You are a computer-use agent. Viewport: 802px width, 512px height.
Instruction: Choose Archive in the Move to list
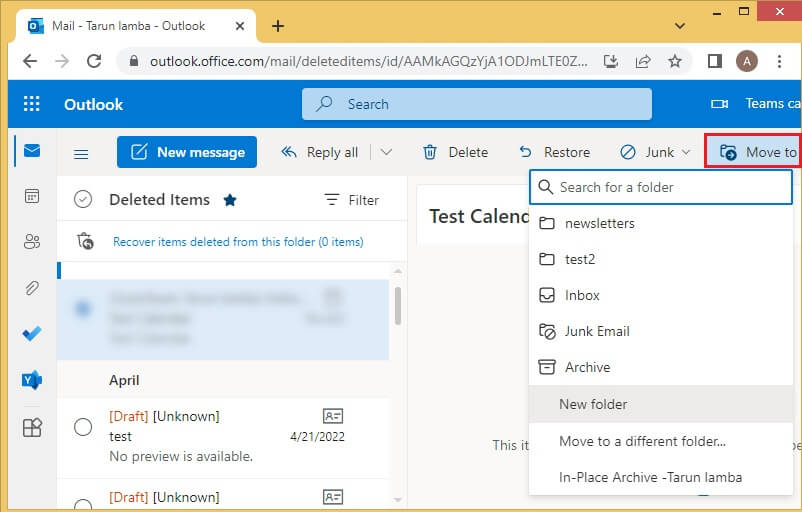pos(661,367)
